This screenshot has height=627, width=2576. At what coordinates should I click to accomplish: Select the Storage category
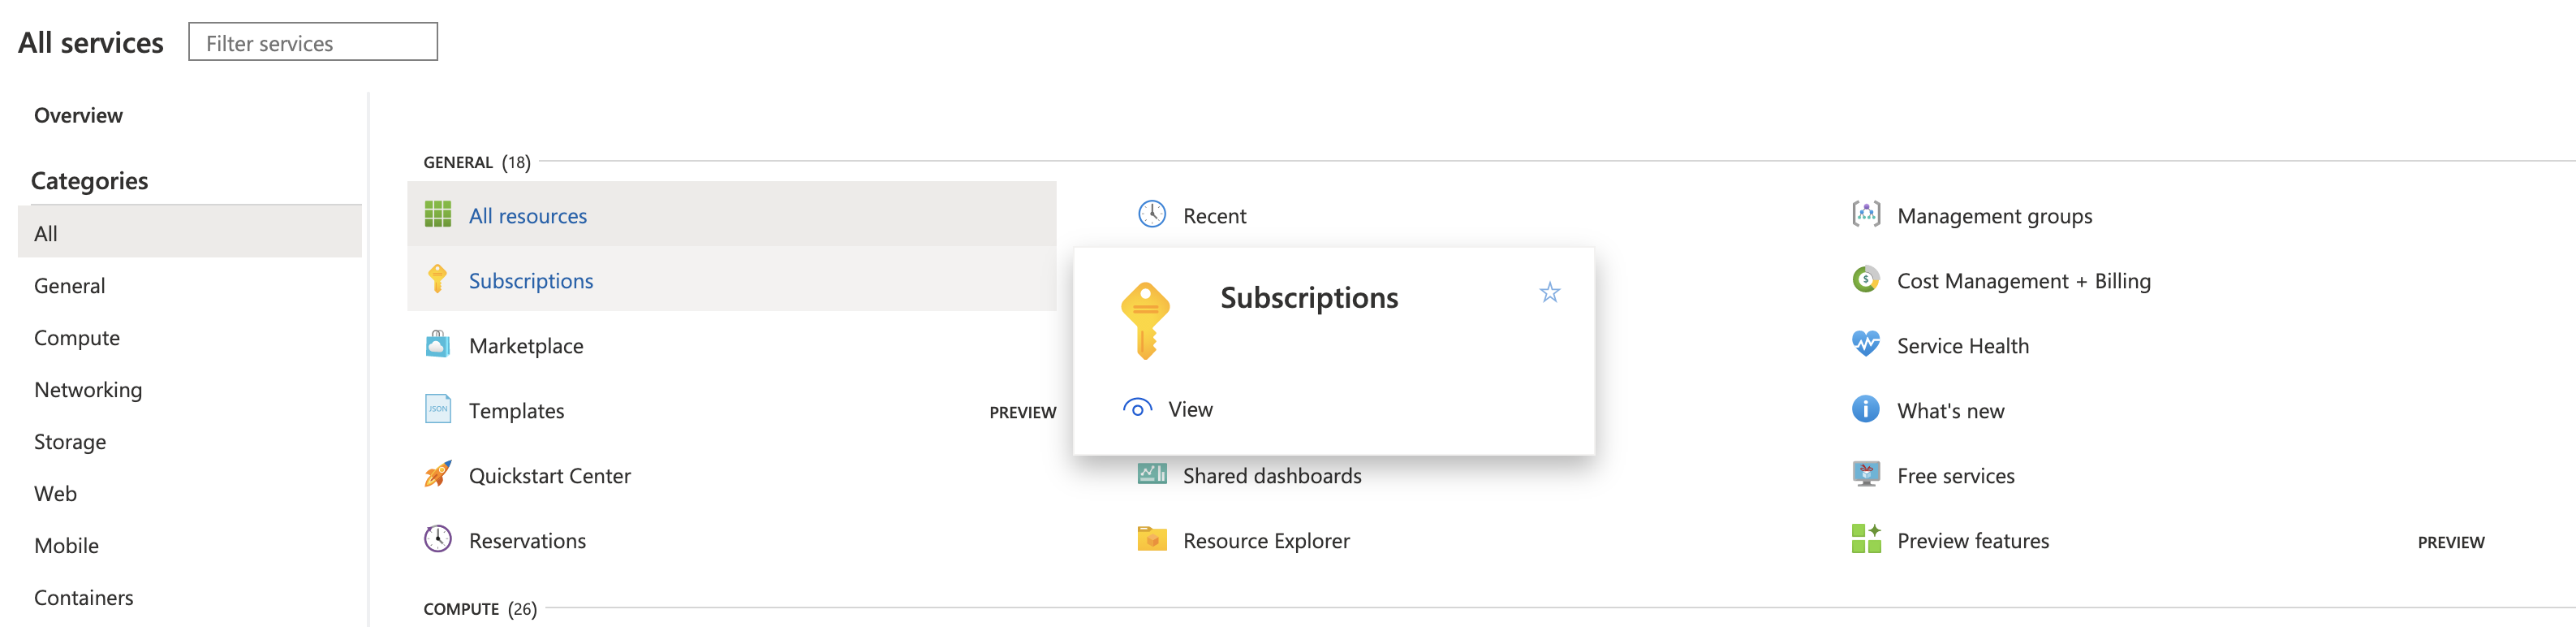(x=70, y=442)
